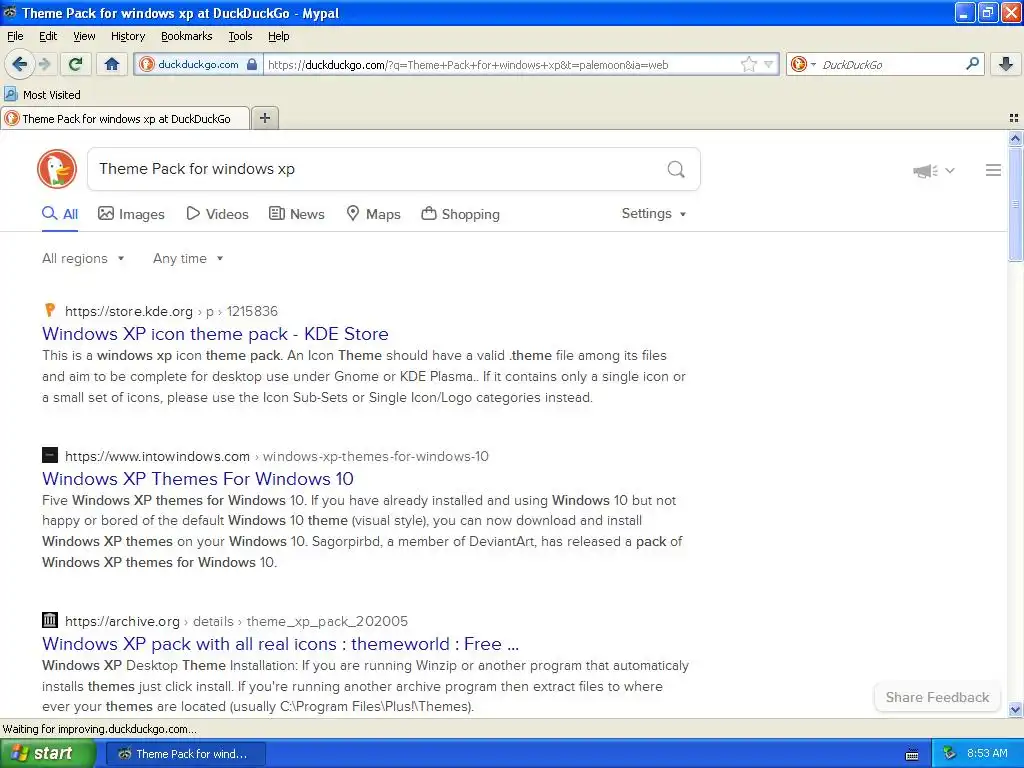
Task: Open the Bookmarks menu
Action: pos(187,36)
